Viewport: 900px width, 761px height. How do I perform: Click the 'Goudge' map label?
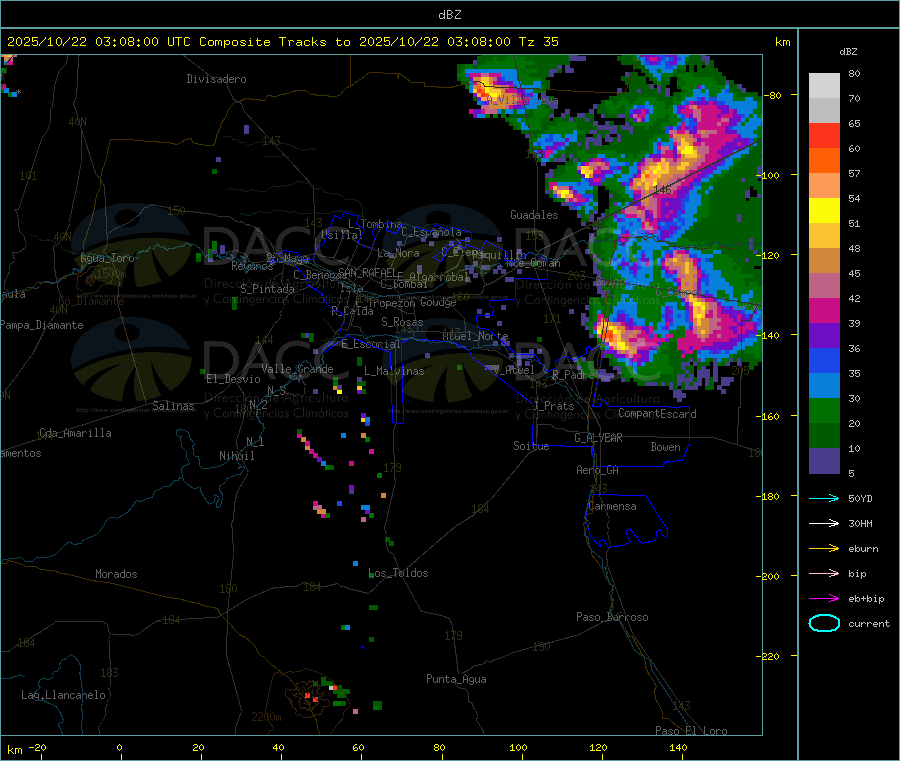point(438,302)
